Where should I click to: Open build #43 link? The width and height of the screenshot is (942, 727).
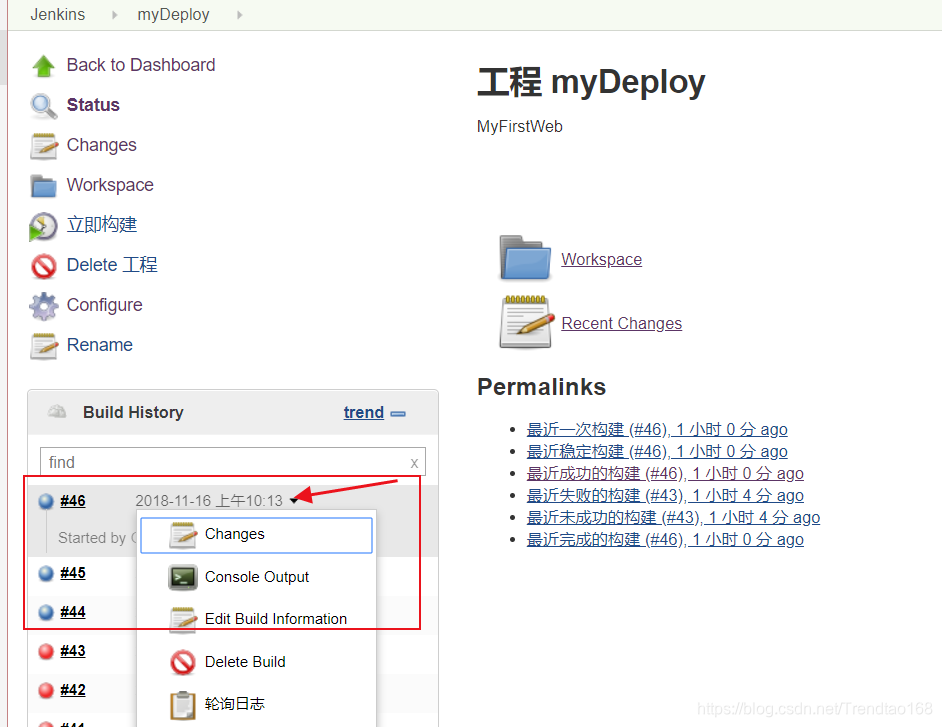pos(73,651)
